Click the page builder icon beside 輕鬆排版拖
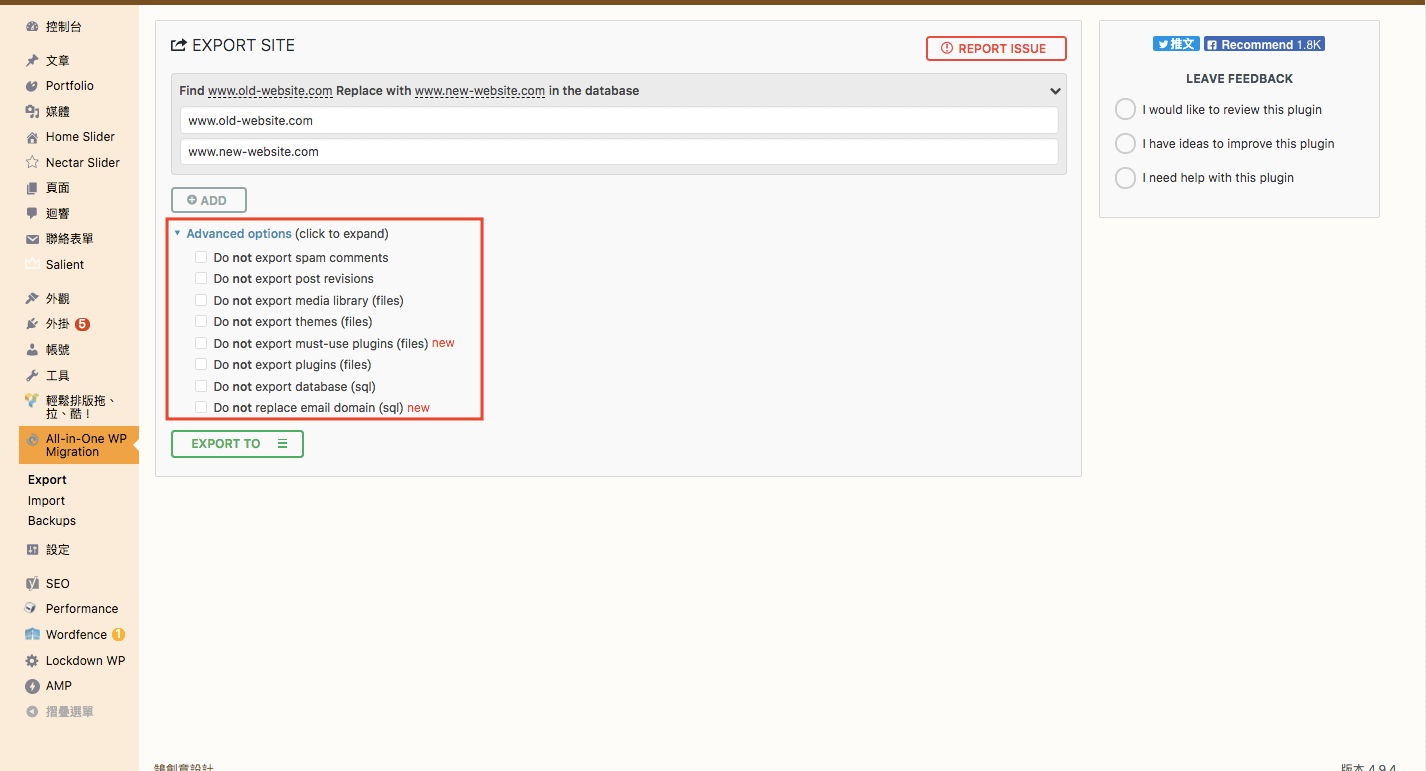Viewport: 1426px width, 771px height. [x=32, y=401]
